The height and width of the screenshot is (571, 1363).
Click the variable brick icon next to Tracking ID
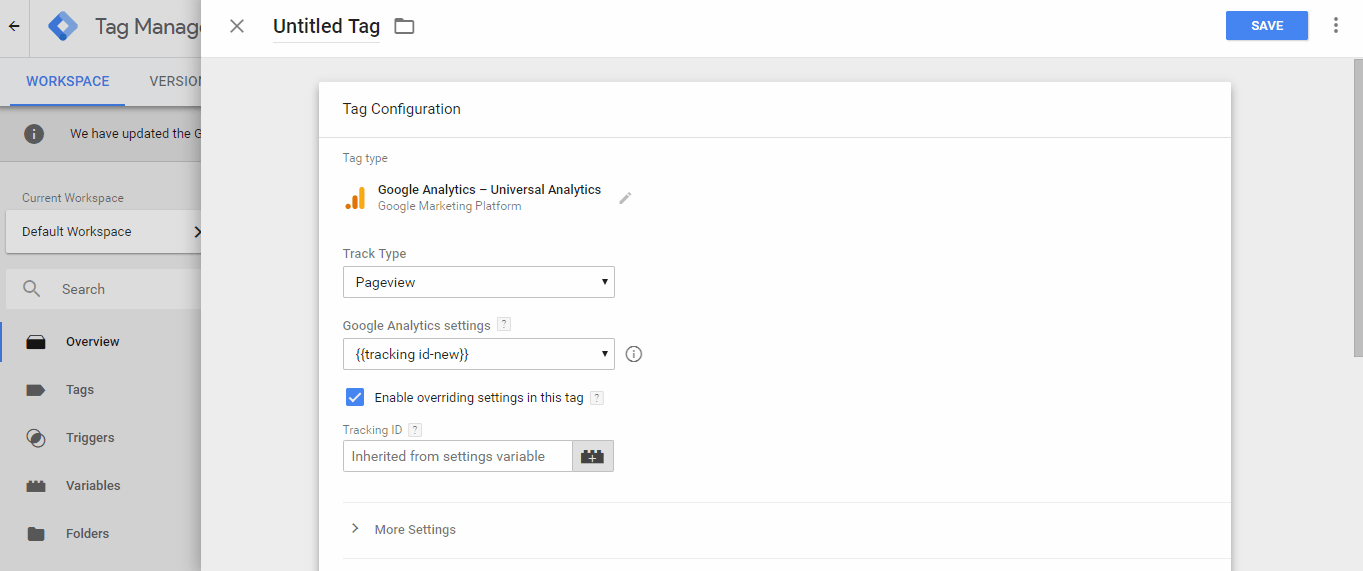593,456
